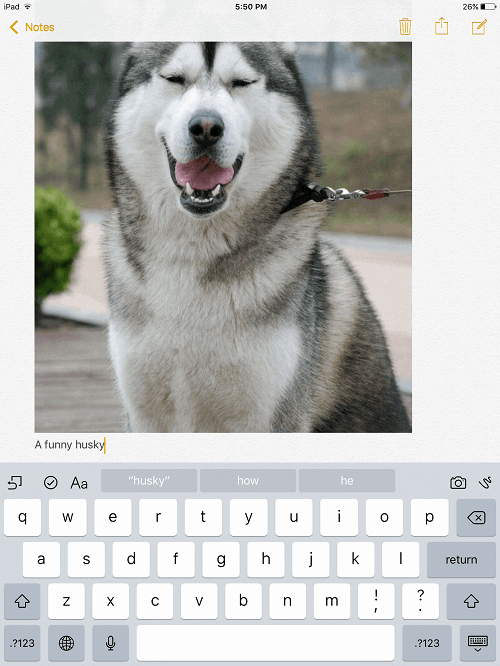The height and width of the screenshot is (666, 500).
Task: Tap the backspace delete key
Action: [x=476, y=517]
